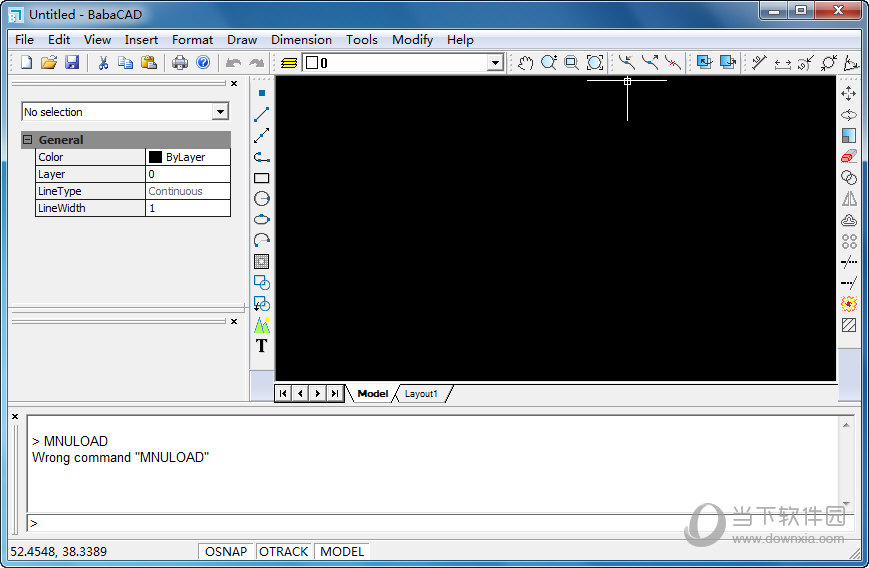Select the Erase tool

click(848, 156)
